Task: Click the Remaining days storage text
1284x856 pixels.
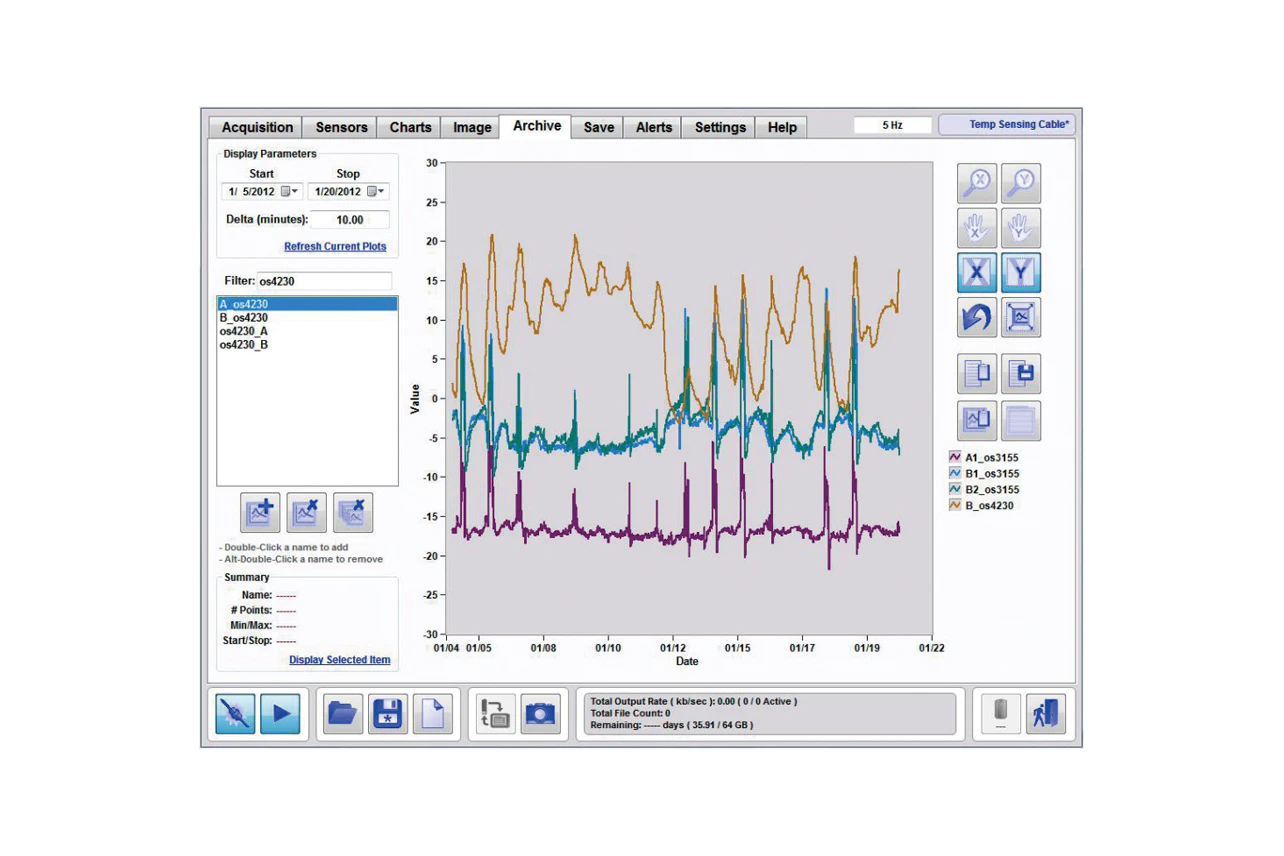Action: (672, 725)
